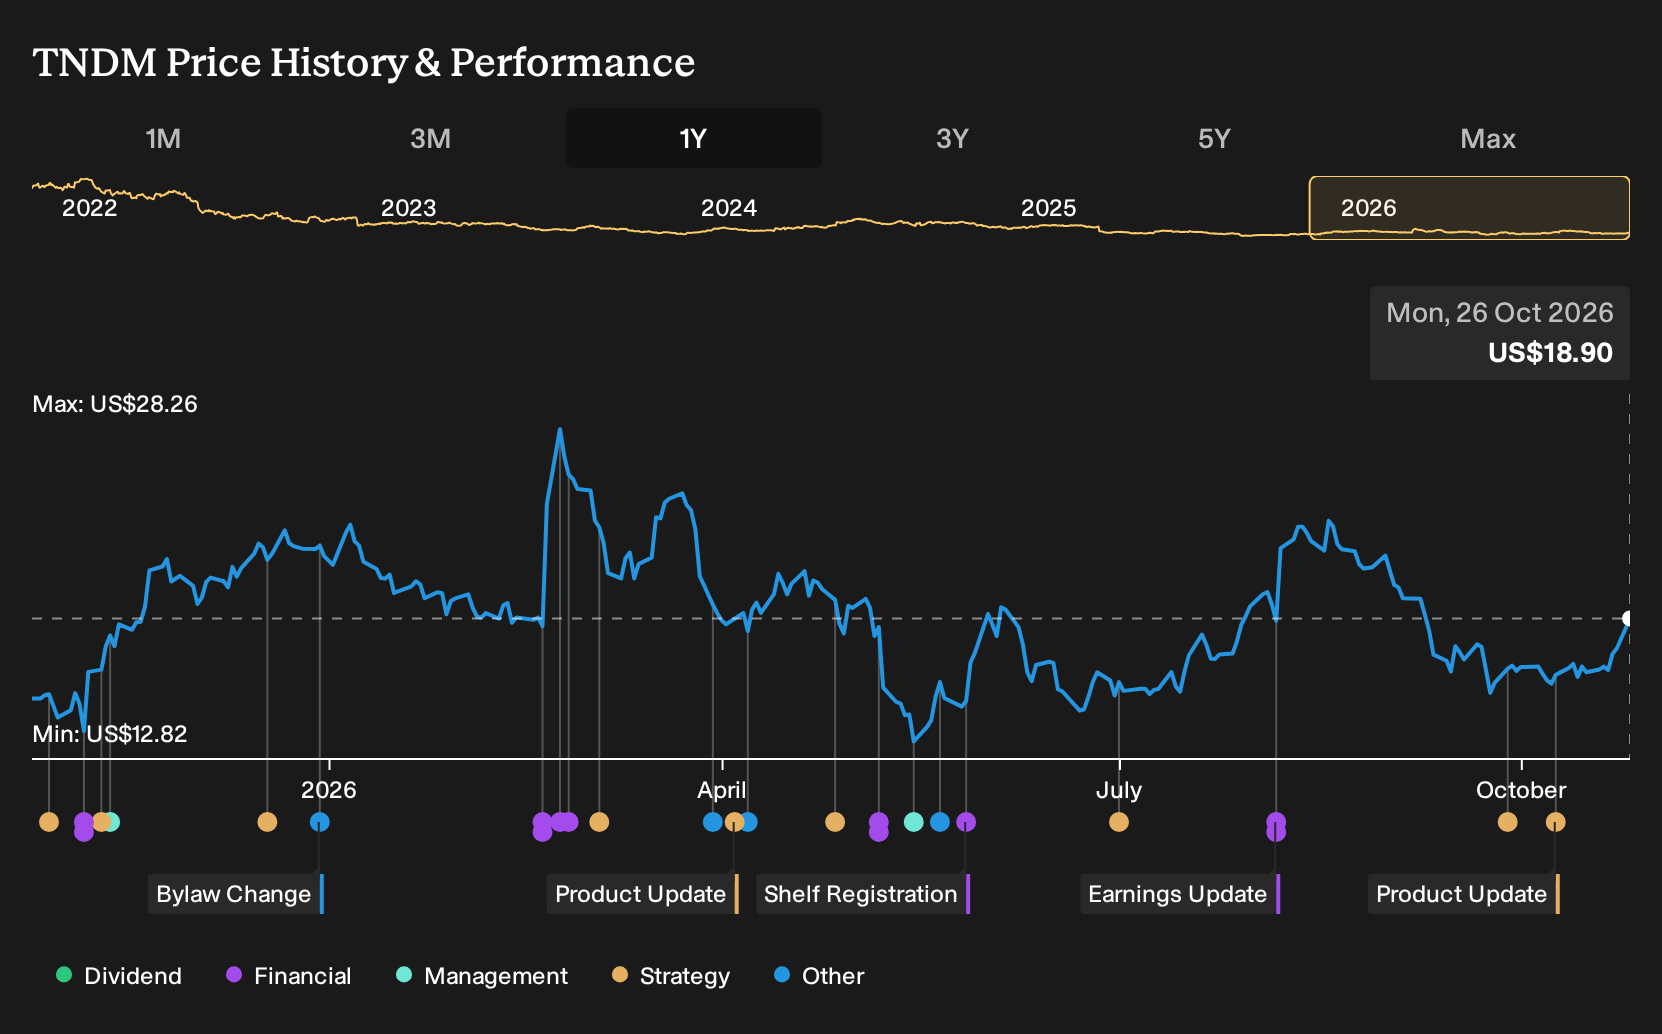Click the teal Management dot before Shelf Registration
1662x1034 pixels.
pyautogui.click(x=913, y=822)
